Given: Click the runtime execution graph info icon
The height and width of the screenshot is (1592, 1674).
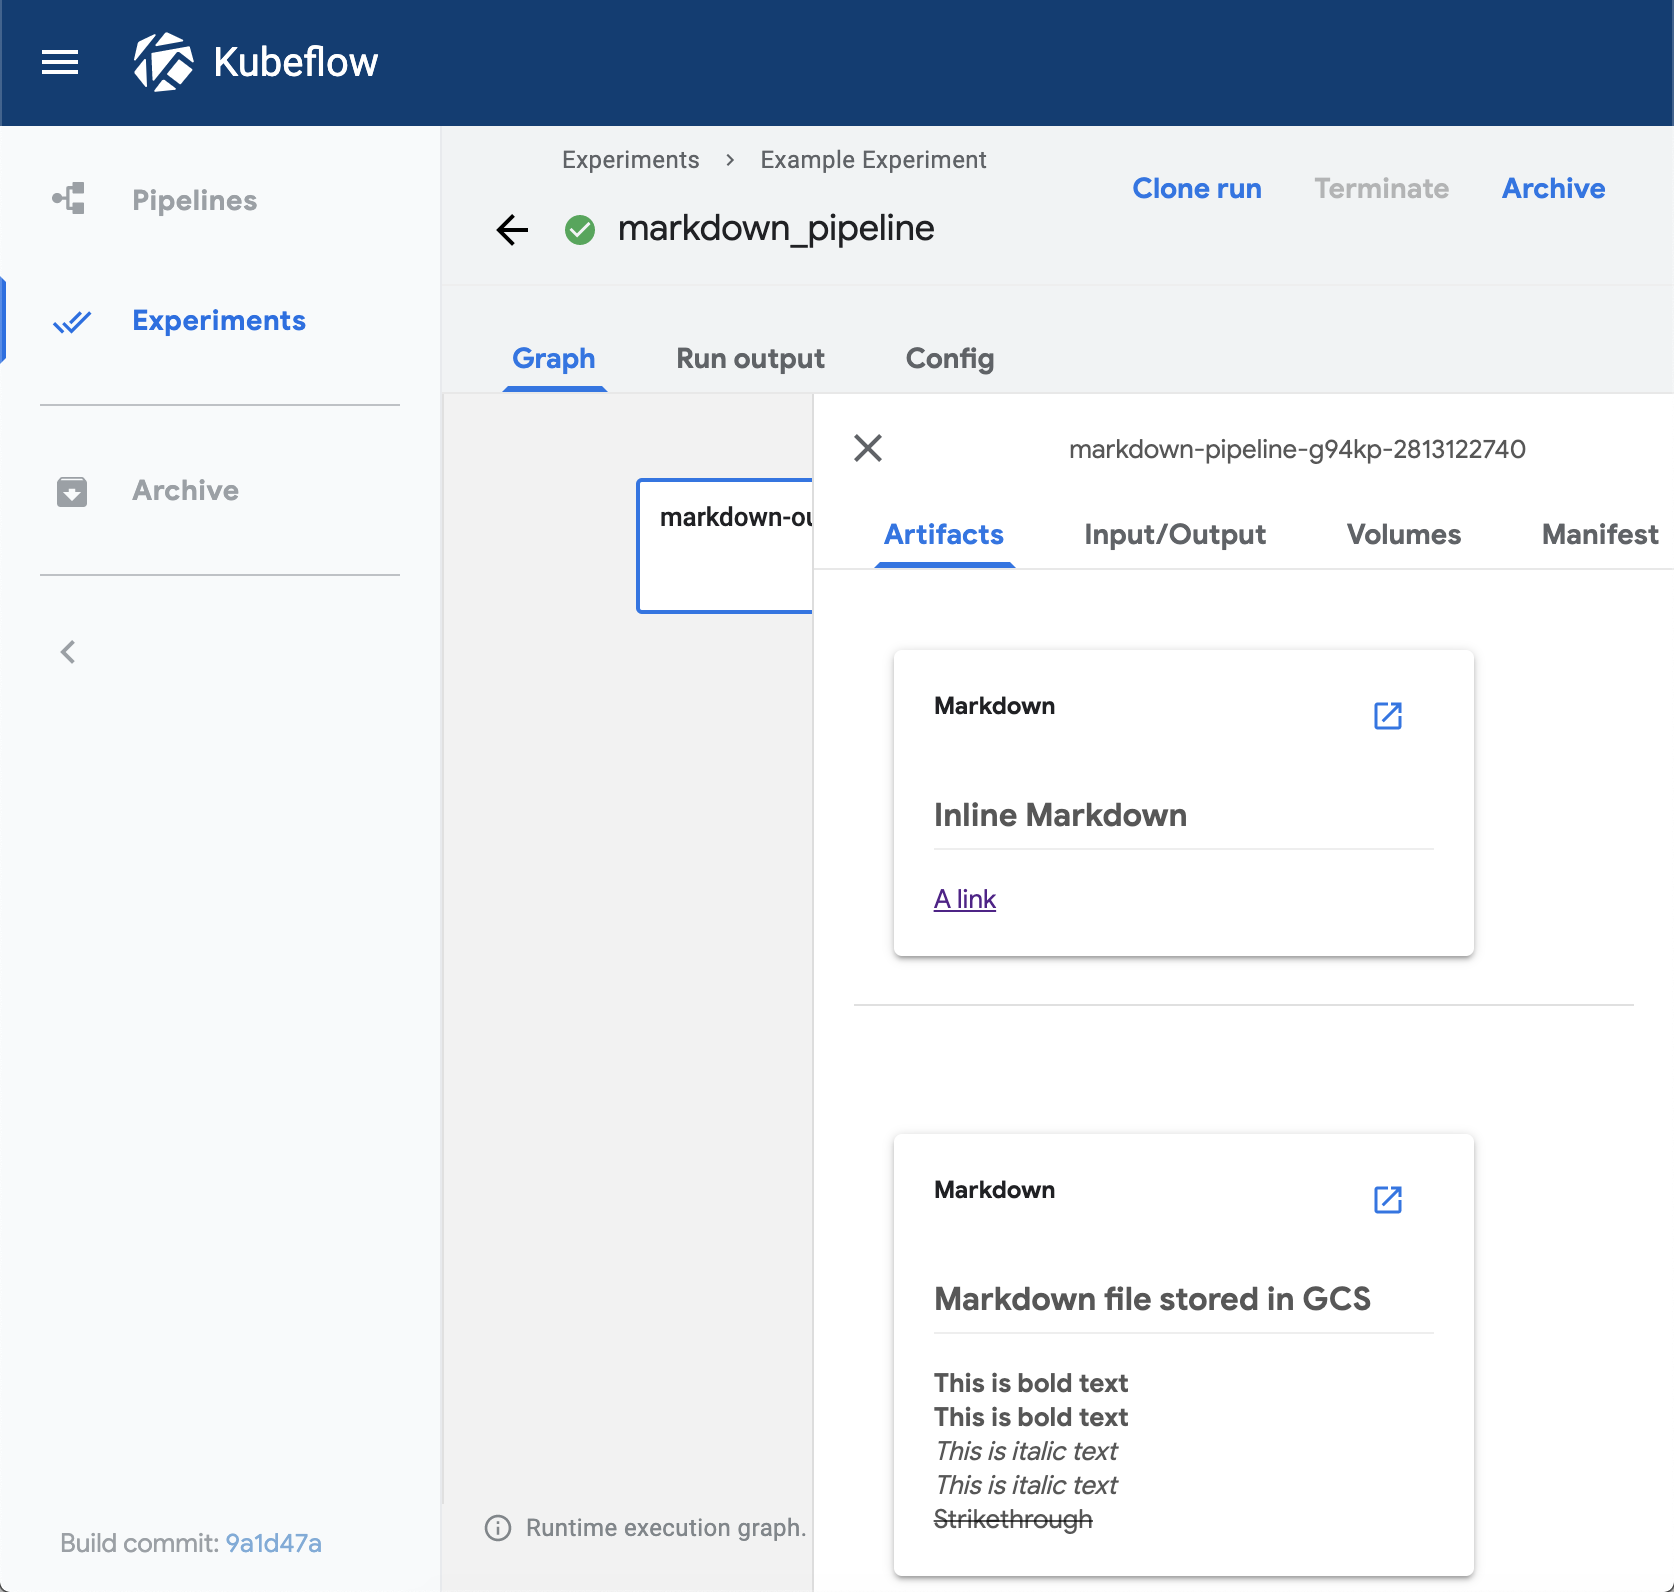Looking at the screenshot, I should point(497,1527).
